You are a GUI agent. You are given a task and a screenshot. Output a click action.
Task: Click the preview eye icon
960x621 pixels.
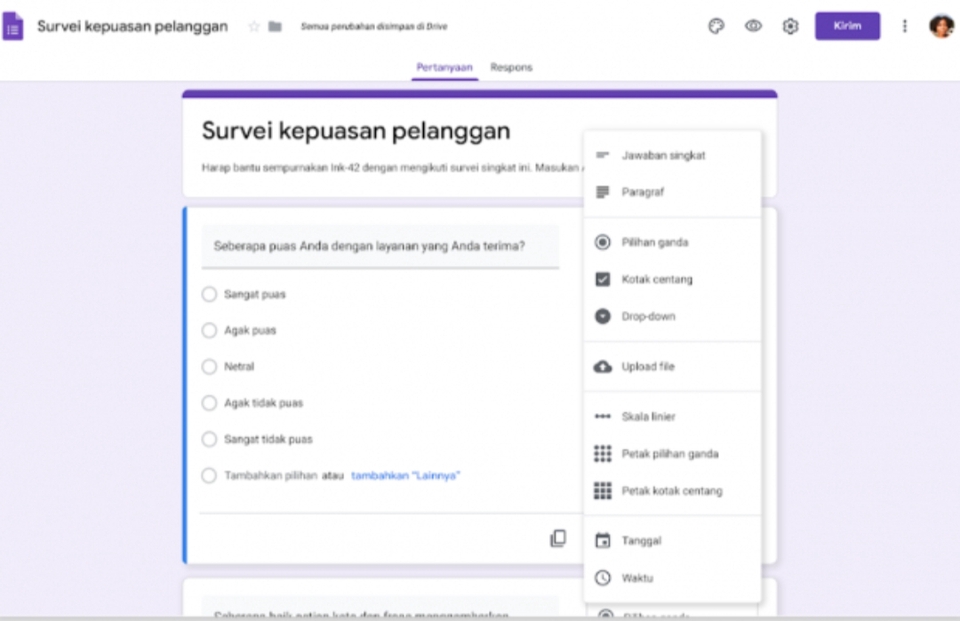coord(753,26)
